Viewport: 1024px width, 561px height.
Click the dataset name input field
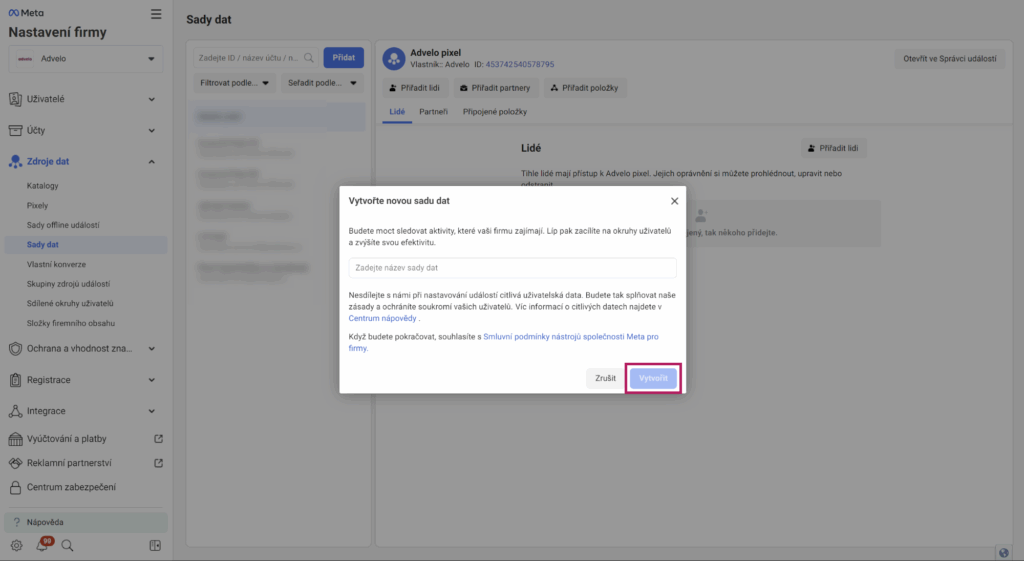(512, 268)
